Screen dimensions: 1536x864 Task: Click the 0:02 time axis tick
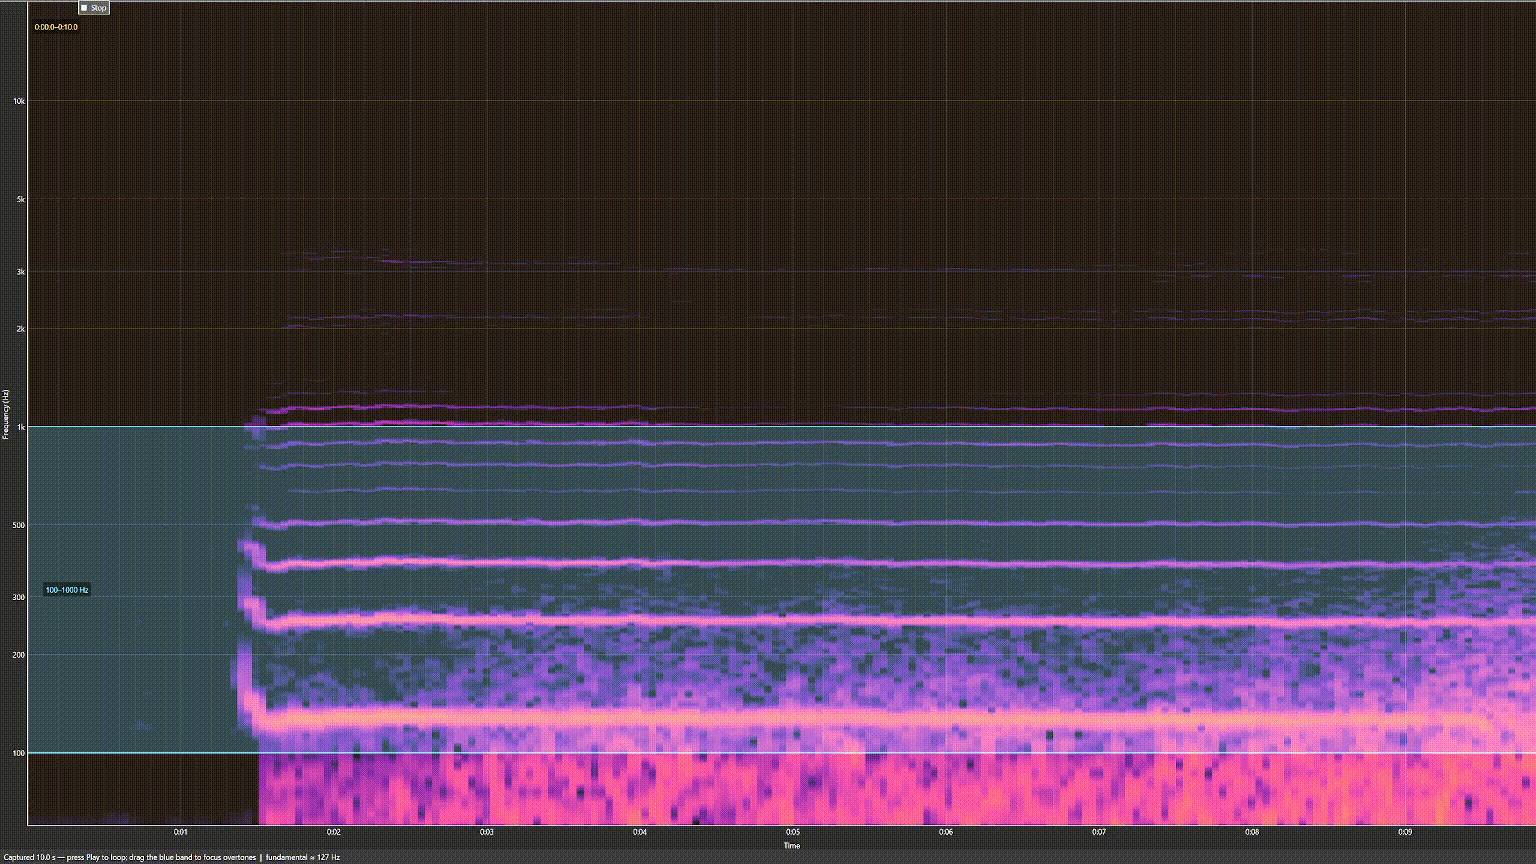pyautogui.click(x=334, y=832)
